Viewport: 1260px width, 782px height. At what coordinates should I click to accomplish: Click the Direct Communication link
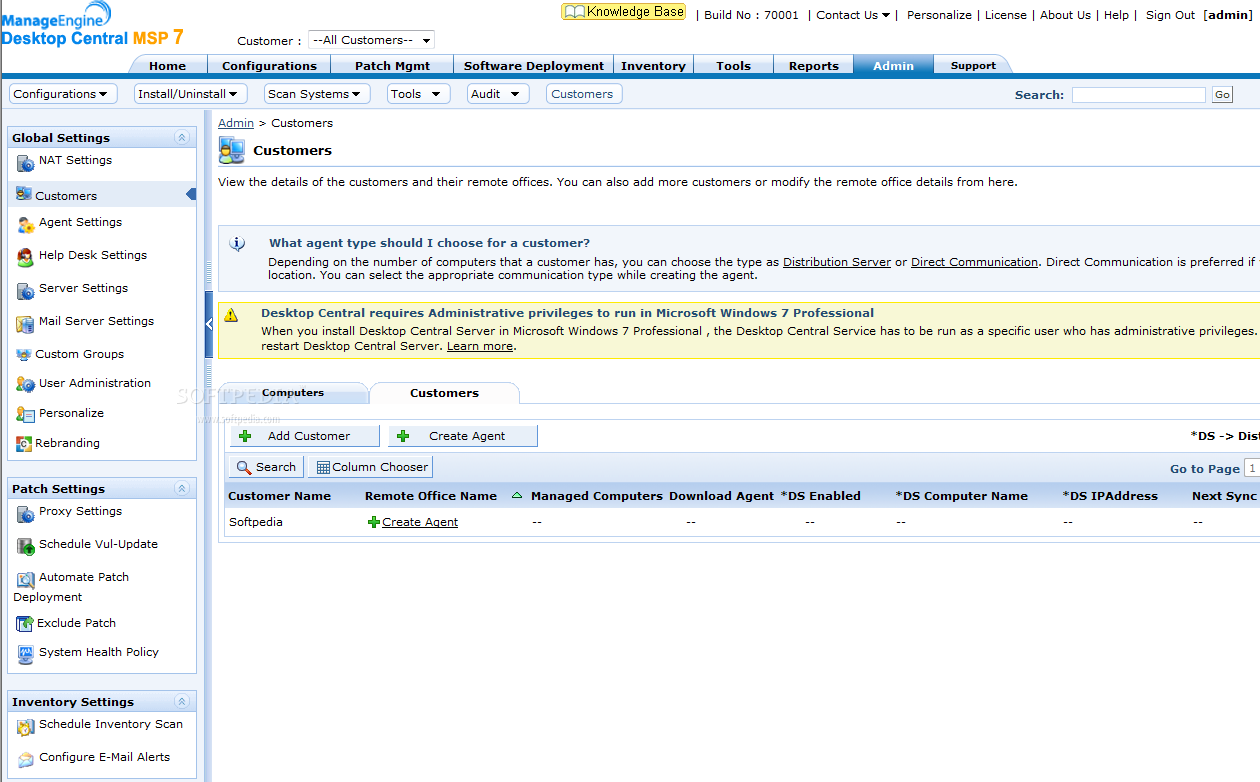[x=974, y=262]
